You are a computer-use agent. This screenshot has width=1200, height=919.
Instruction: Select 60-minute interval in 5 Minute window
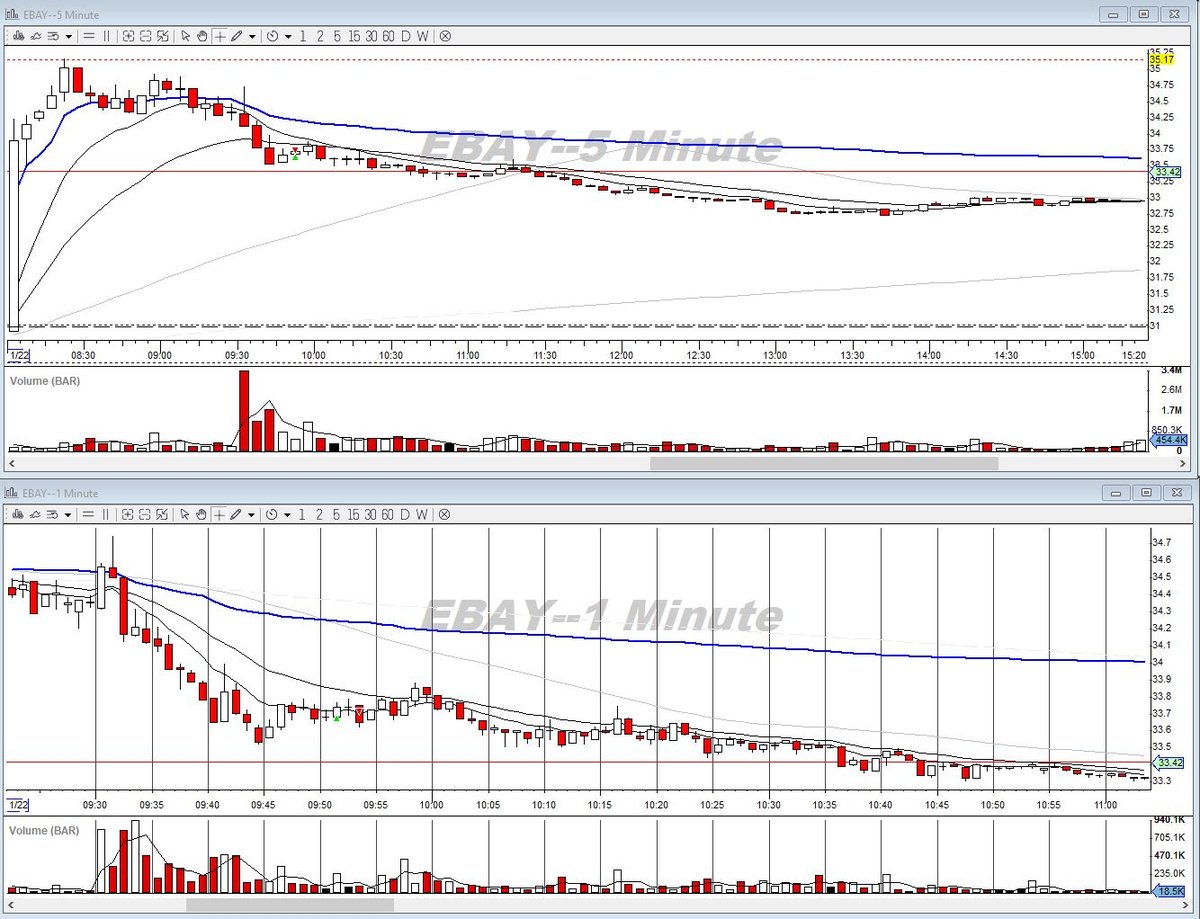pyautogui.click(x=388, y=35)
